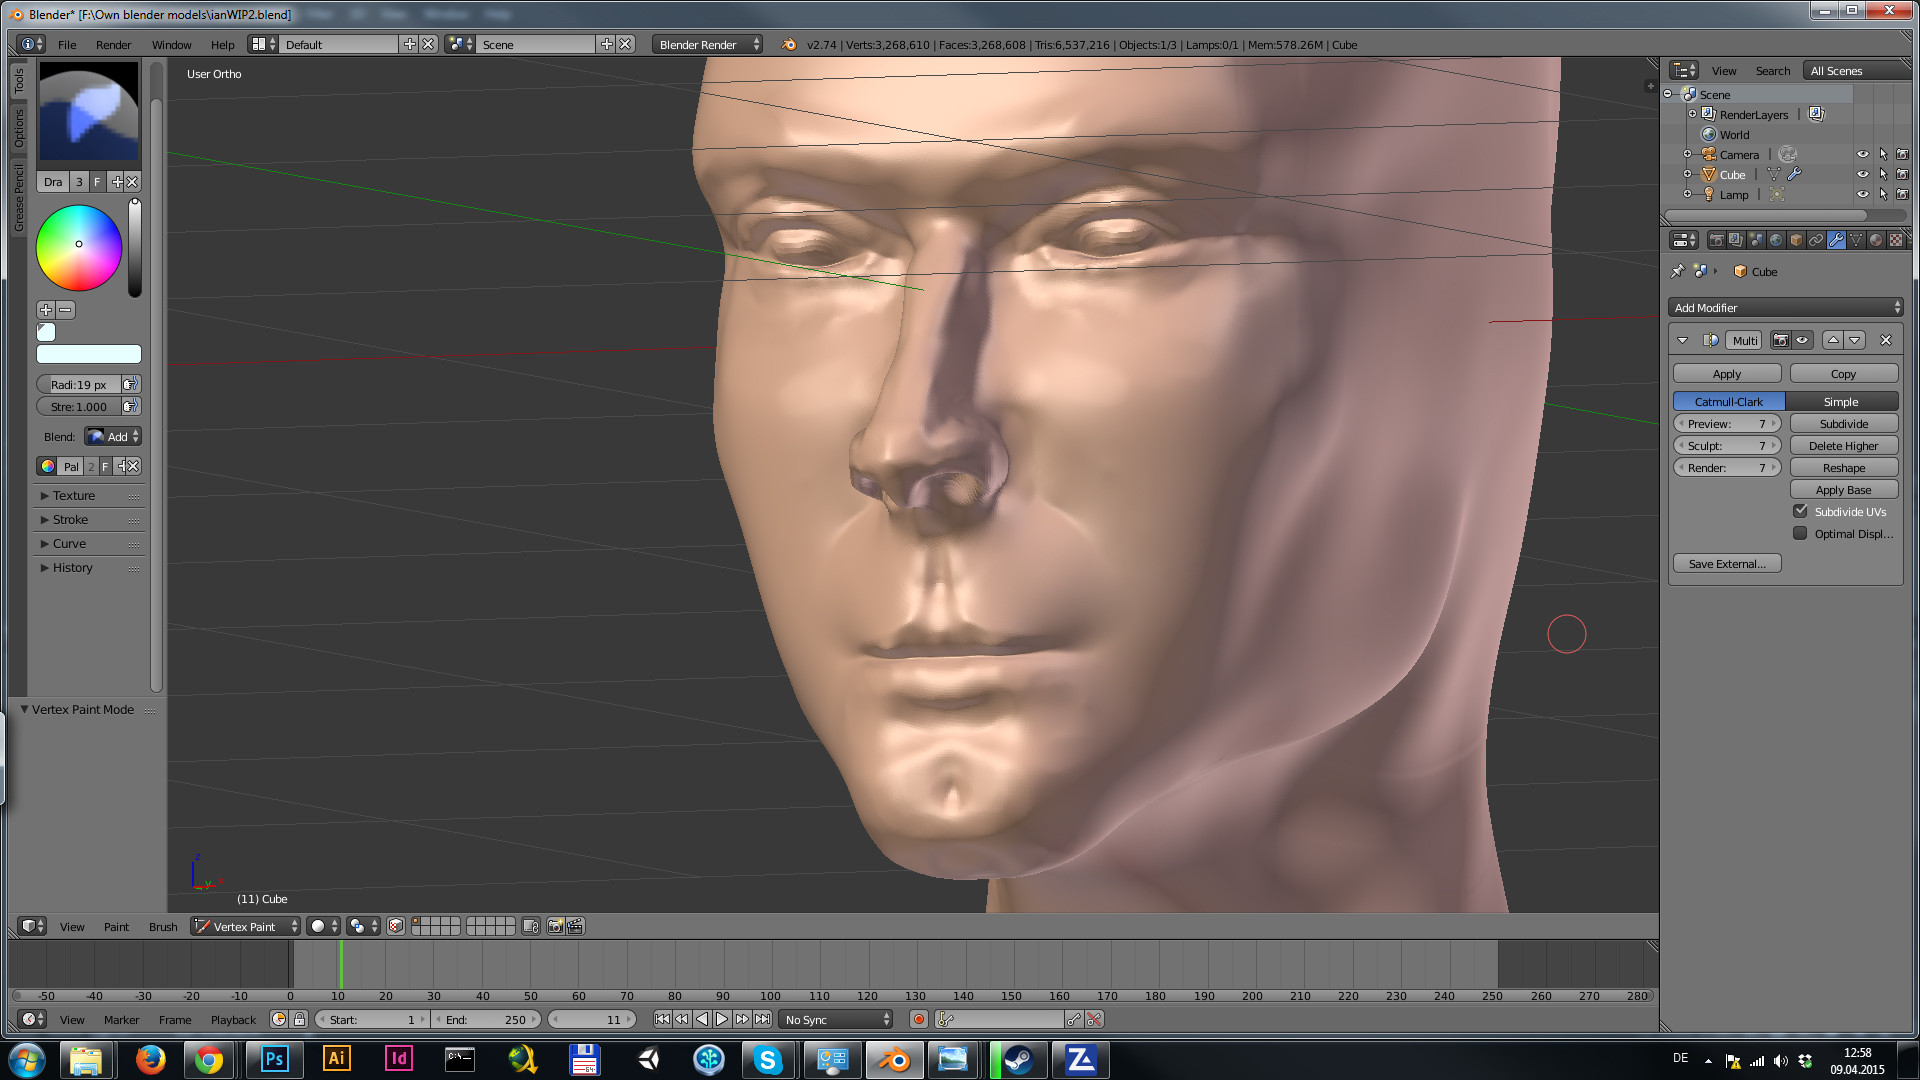
Task: Enable Optimal Display in the modifier
Action: click(1800, 533)
